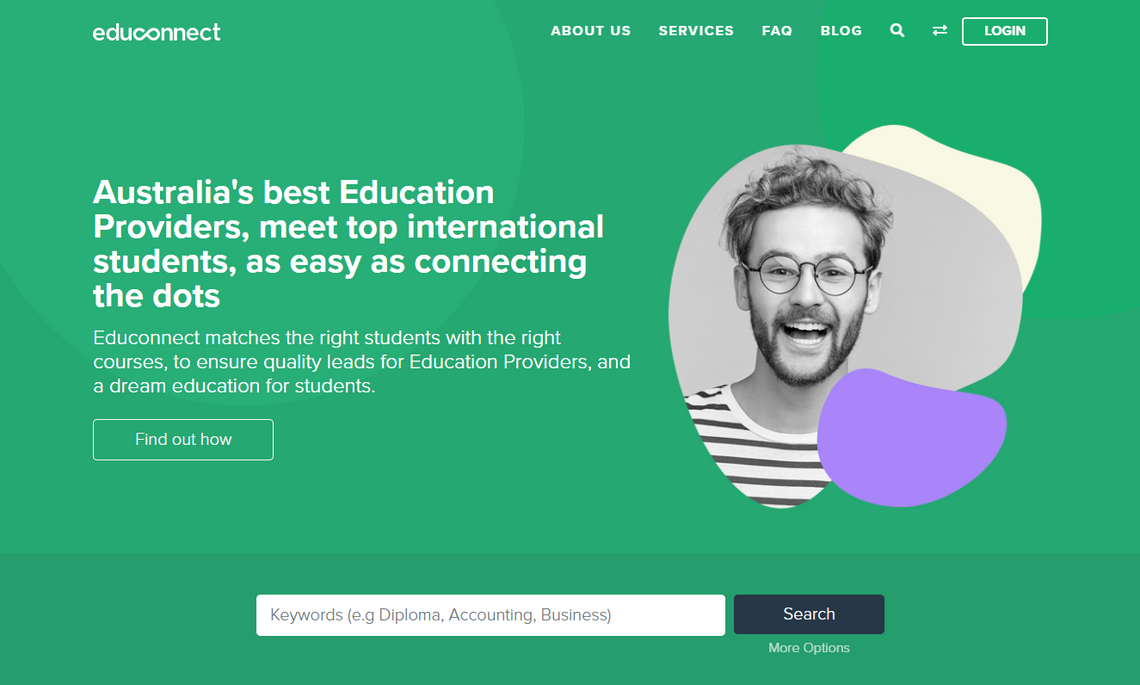The image size is (1140, 685).
Task: Click the Login button
Action: tap(1005, 31)
